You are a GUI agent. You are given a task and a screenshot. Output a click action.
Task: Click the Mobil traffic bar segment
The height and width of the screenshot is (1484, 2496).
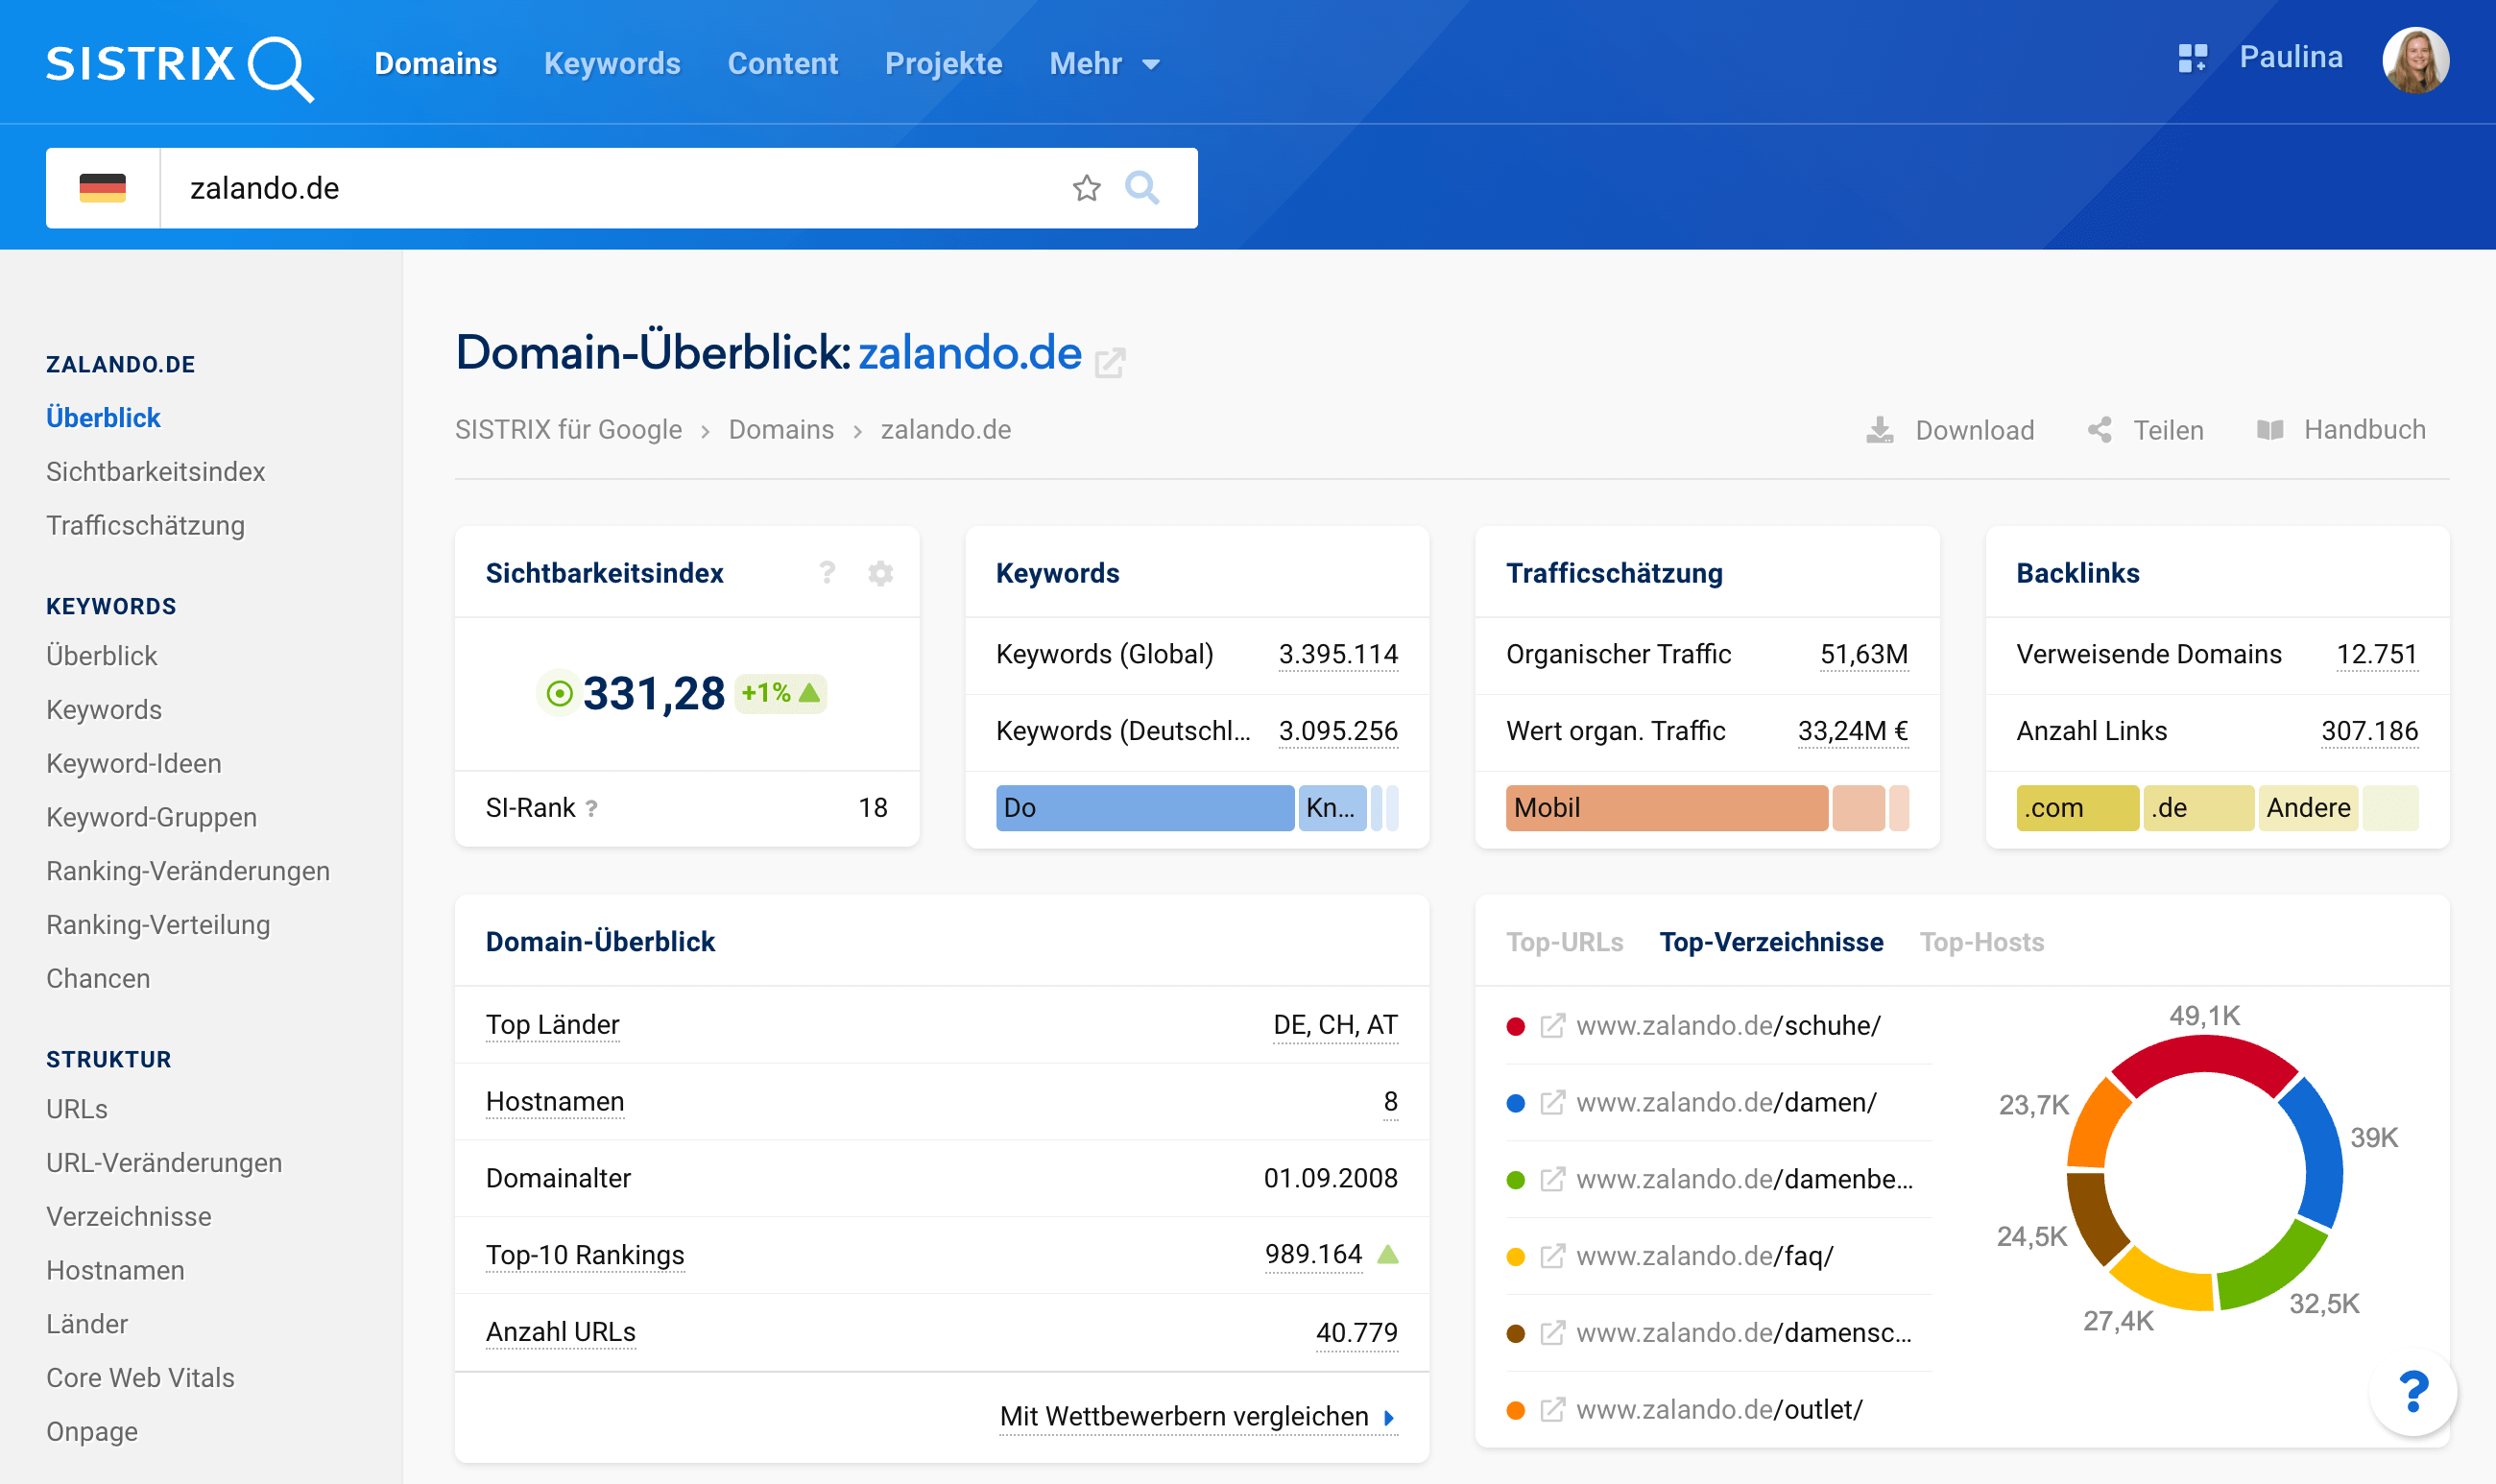pos(1666,808)
